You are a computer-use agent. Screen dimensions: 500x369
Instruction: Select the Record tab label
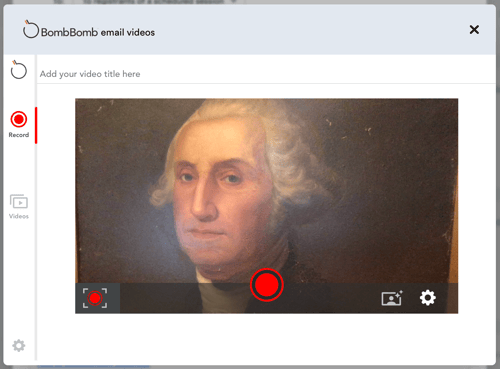[19, 135]
